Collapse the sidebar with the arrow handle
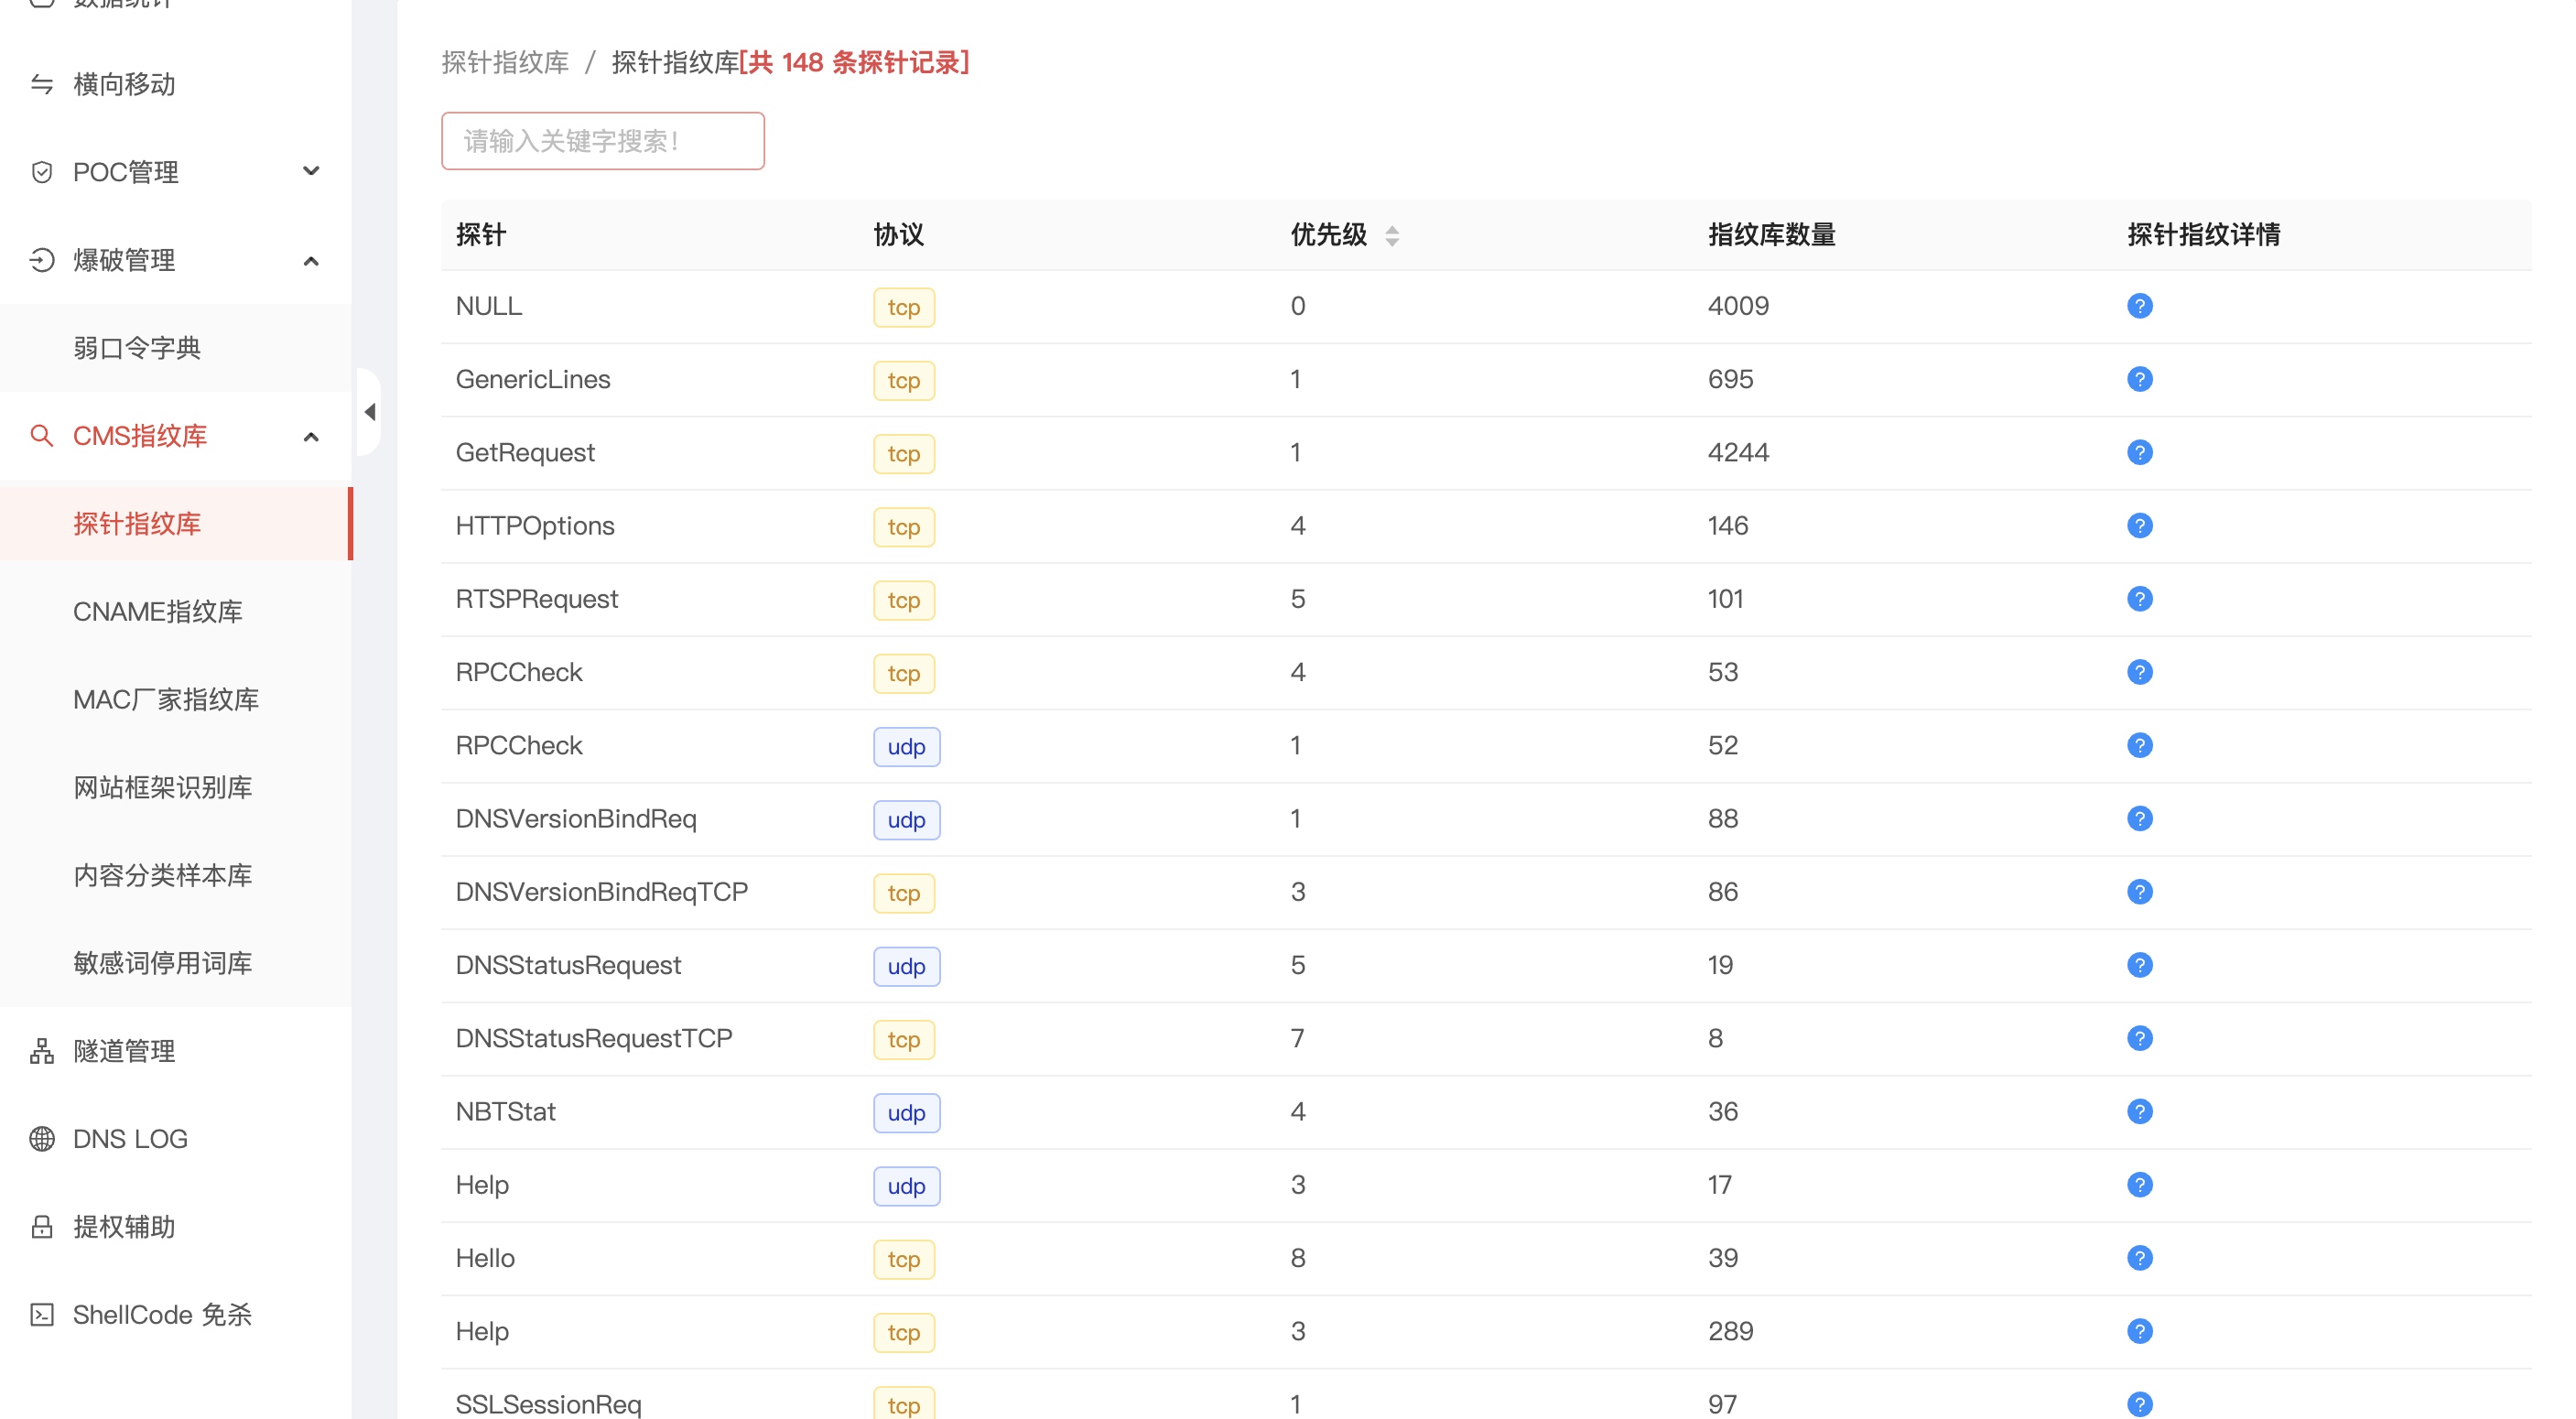2576x1419 pixels. [370, 412]
